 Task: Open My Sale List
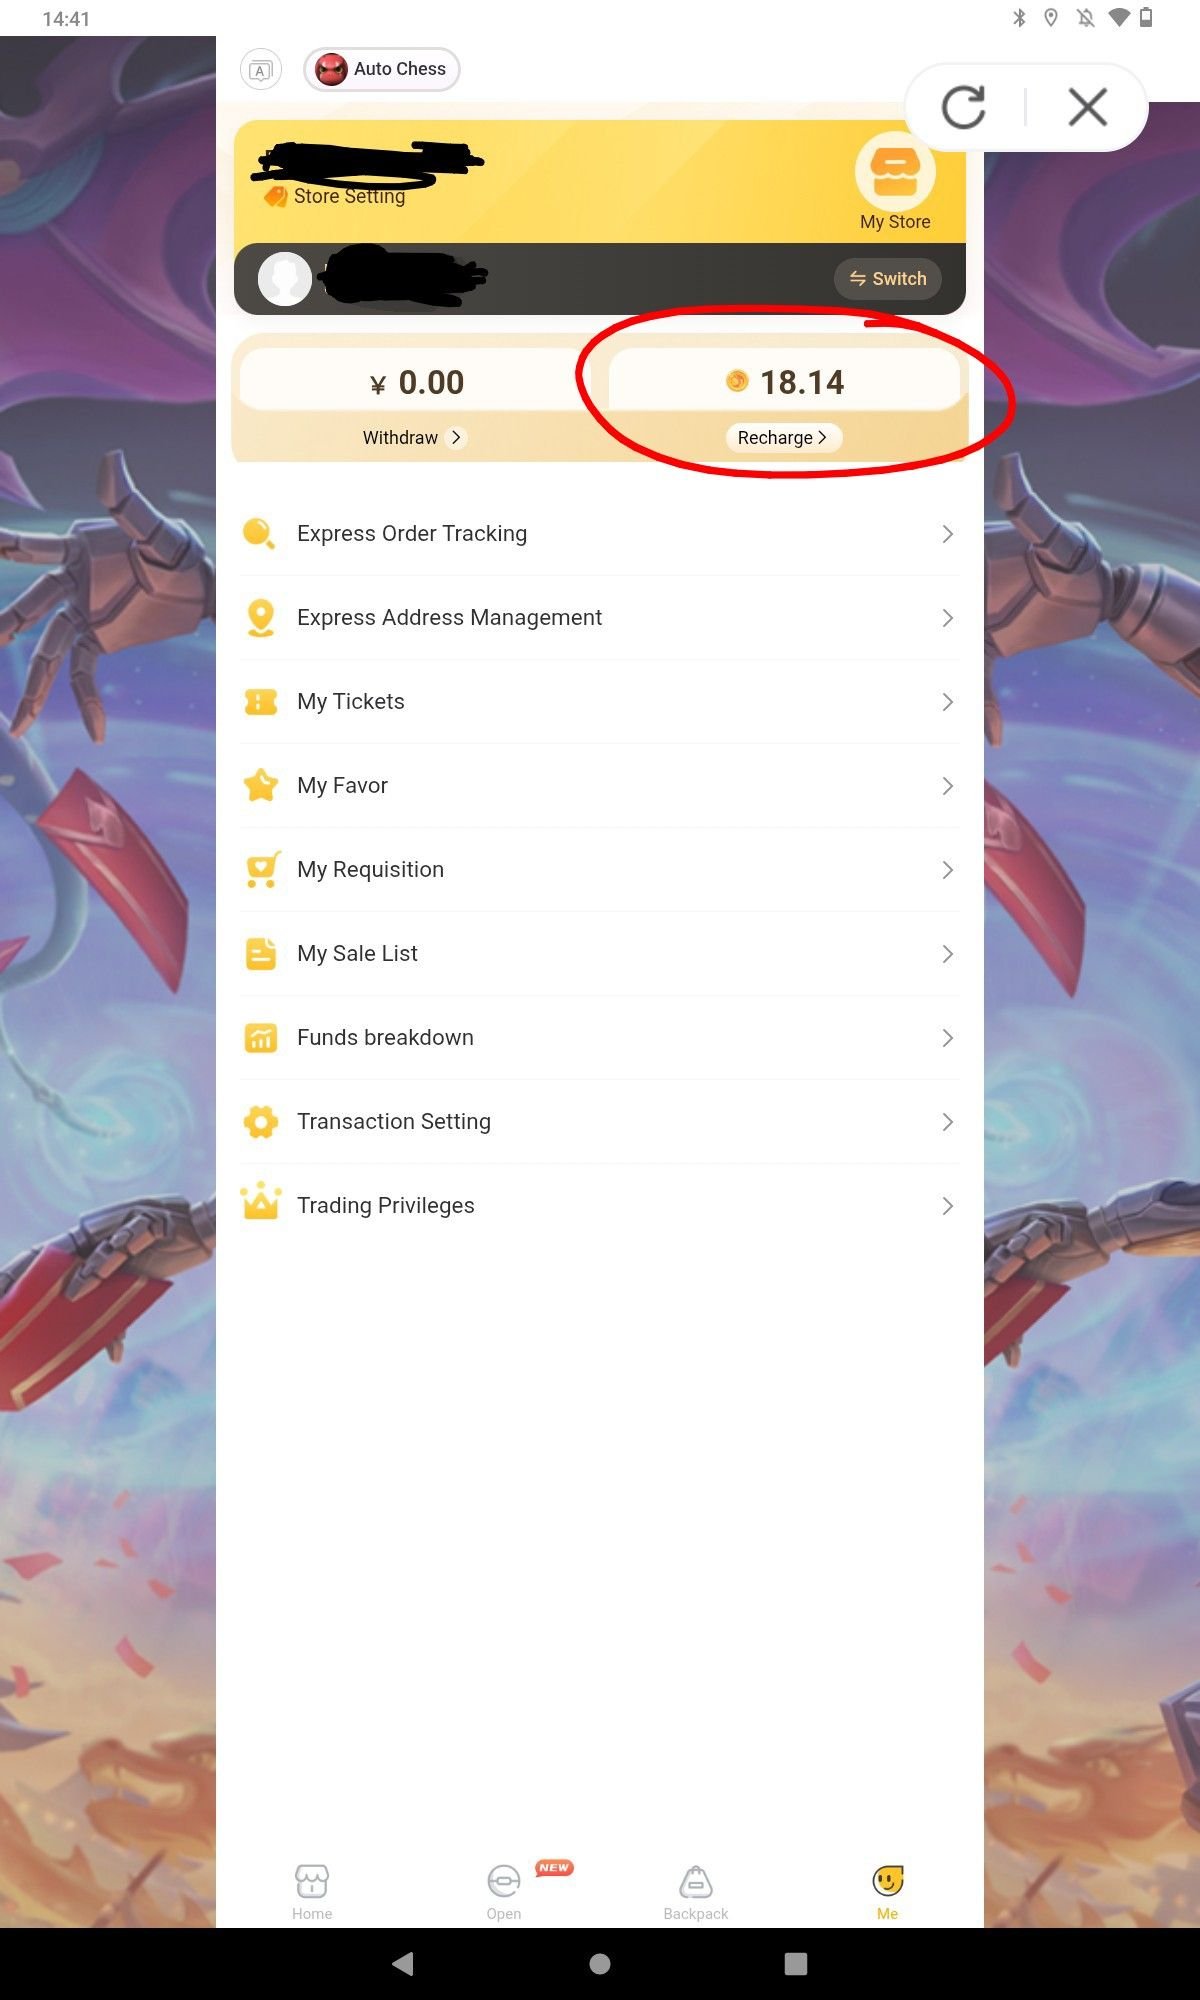click(x=600, y=954)
